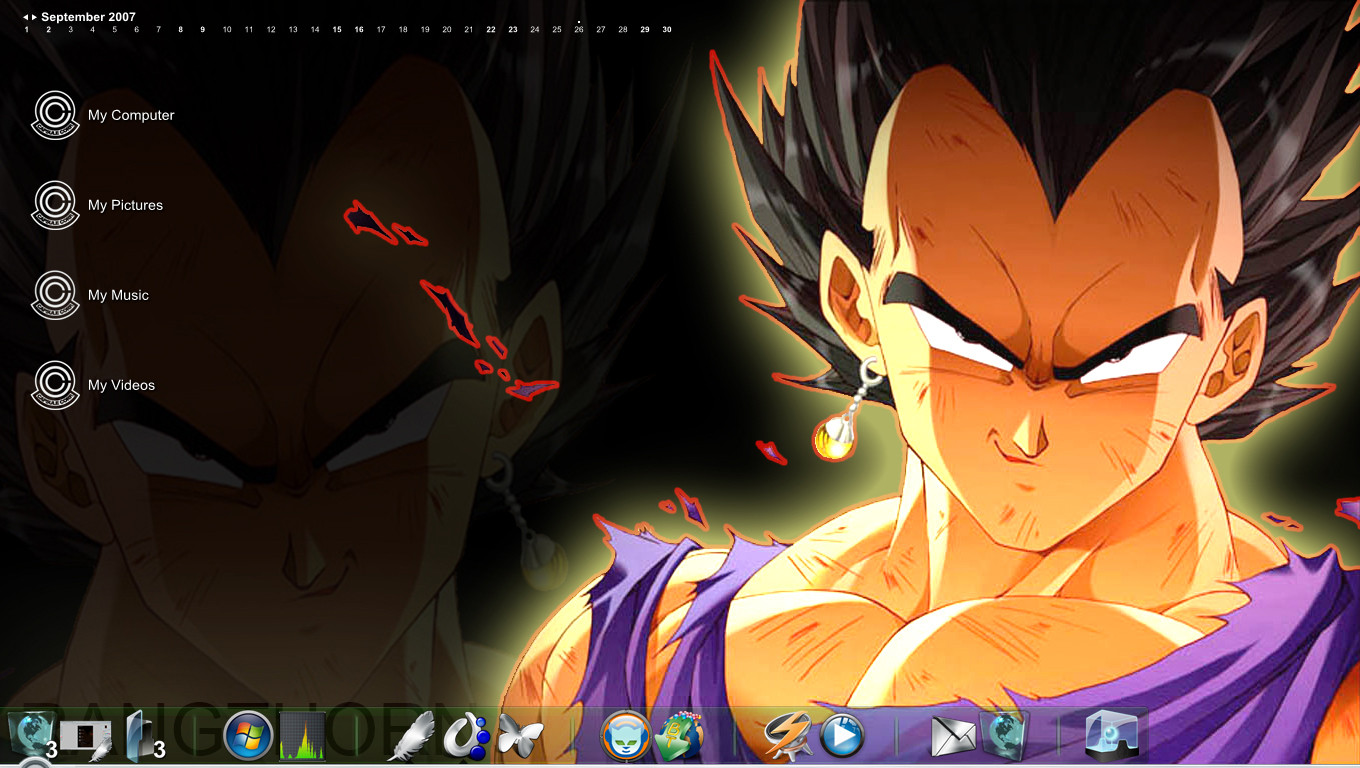Open the glass globe browser icon beside mail

click(1003, 737)
